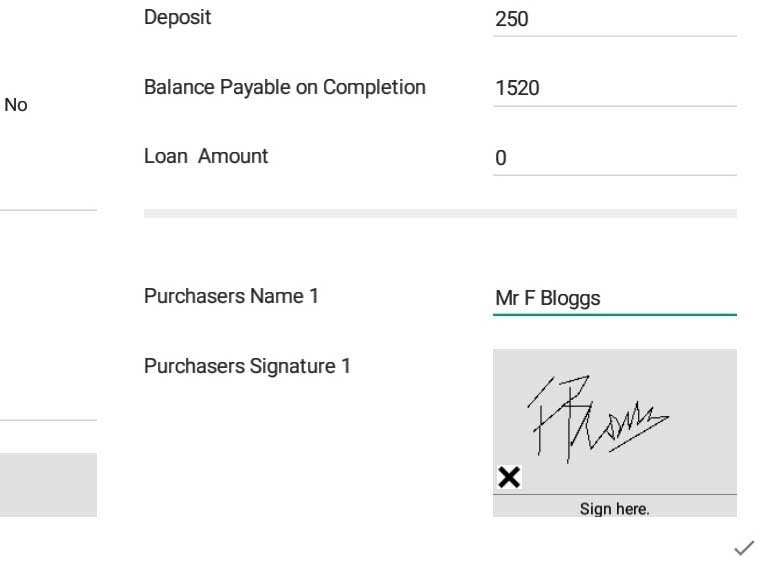Click the 'Purchasers Name 1' label

point(231,296)
